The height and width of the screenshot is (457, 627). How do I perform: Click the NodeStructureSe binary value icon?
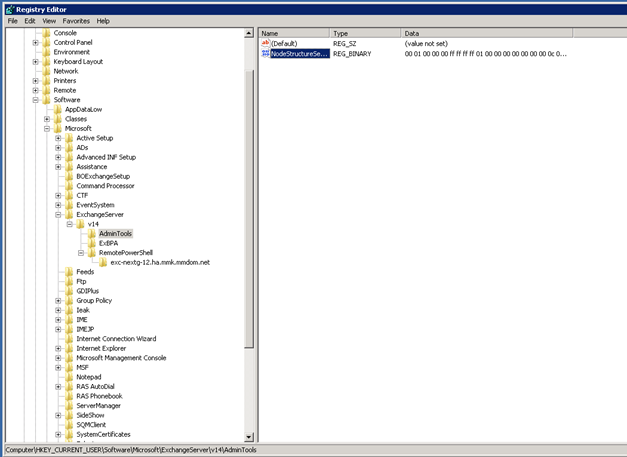tap(266, 54)
